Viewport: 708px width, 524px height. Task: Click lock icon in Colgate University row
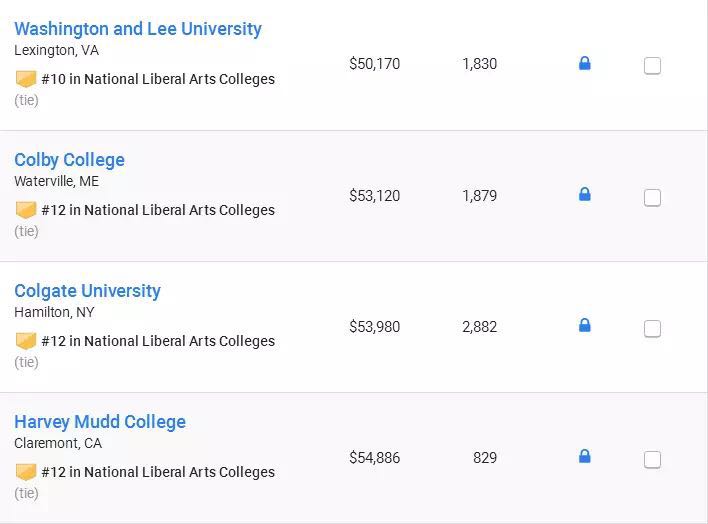coord(585,326)
